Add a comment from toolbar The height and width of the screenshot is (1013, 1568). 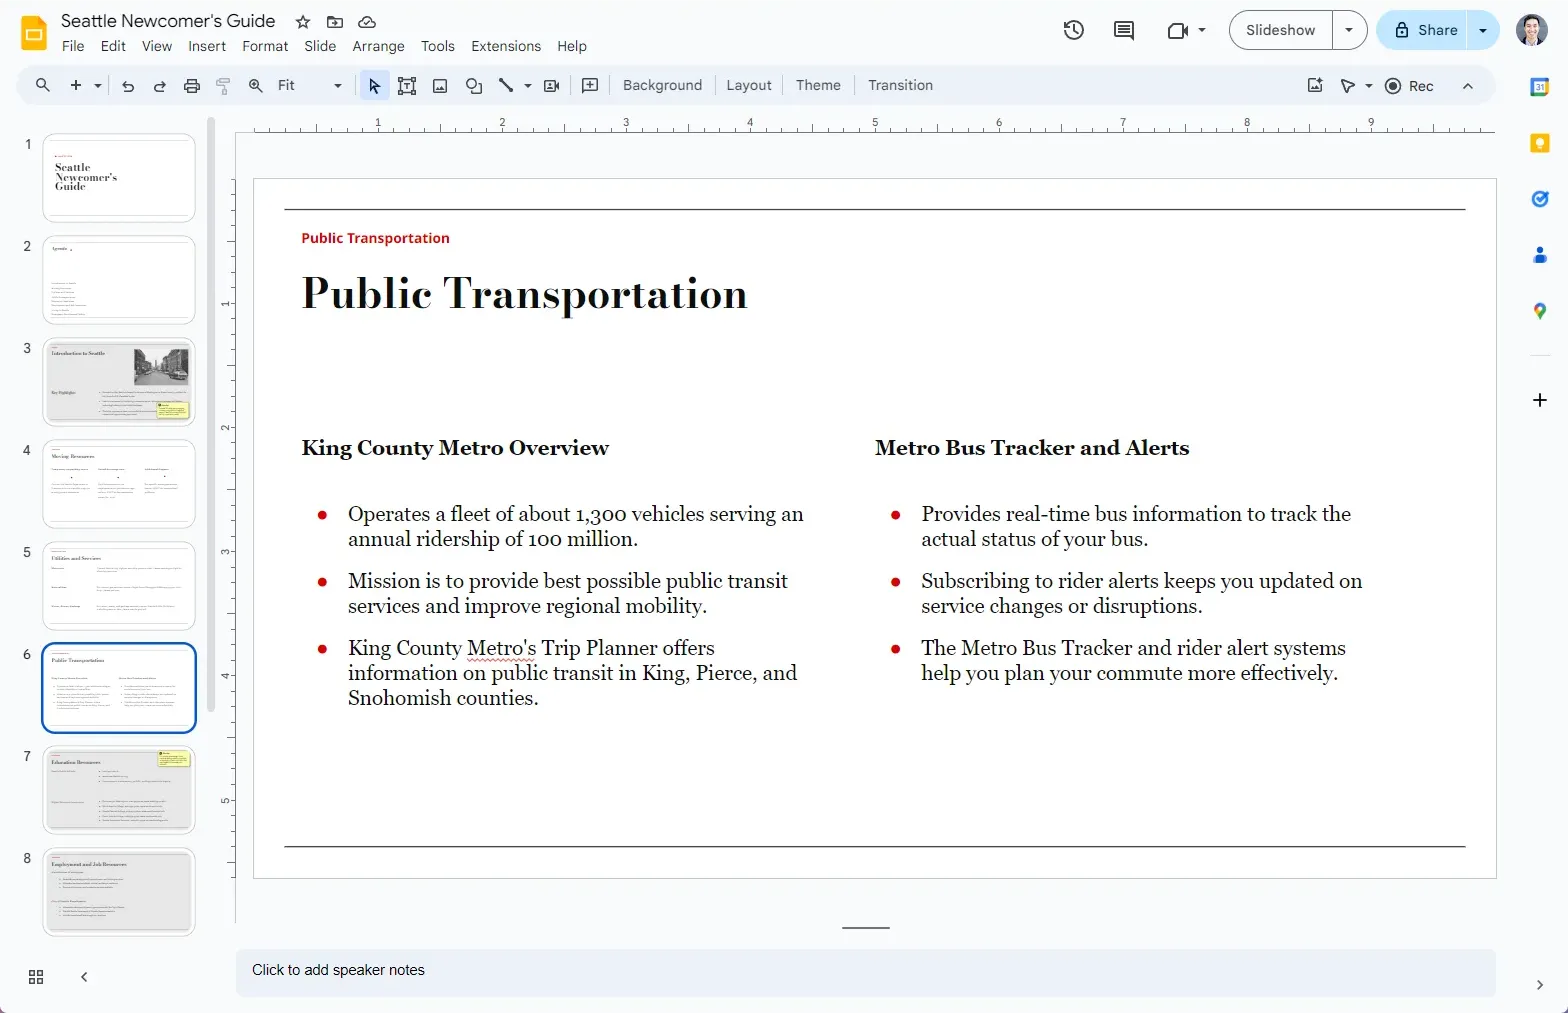[x=590, y=85]
